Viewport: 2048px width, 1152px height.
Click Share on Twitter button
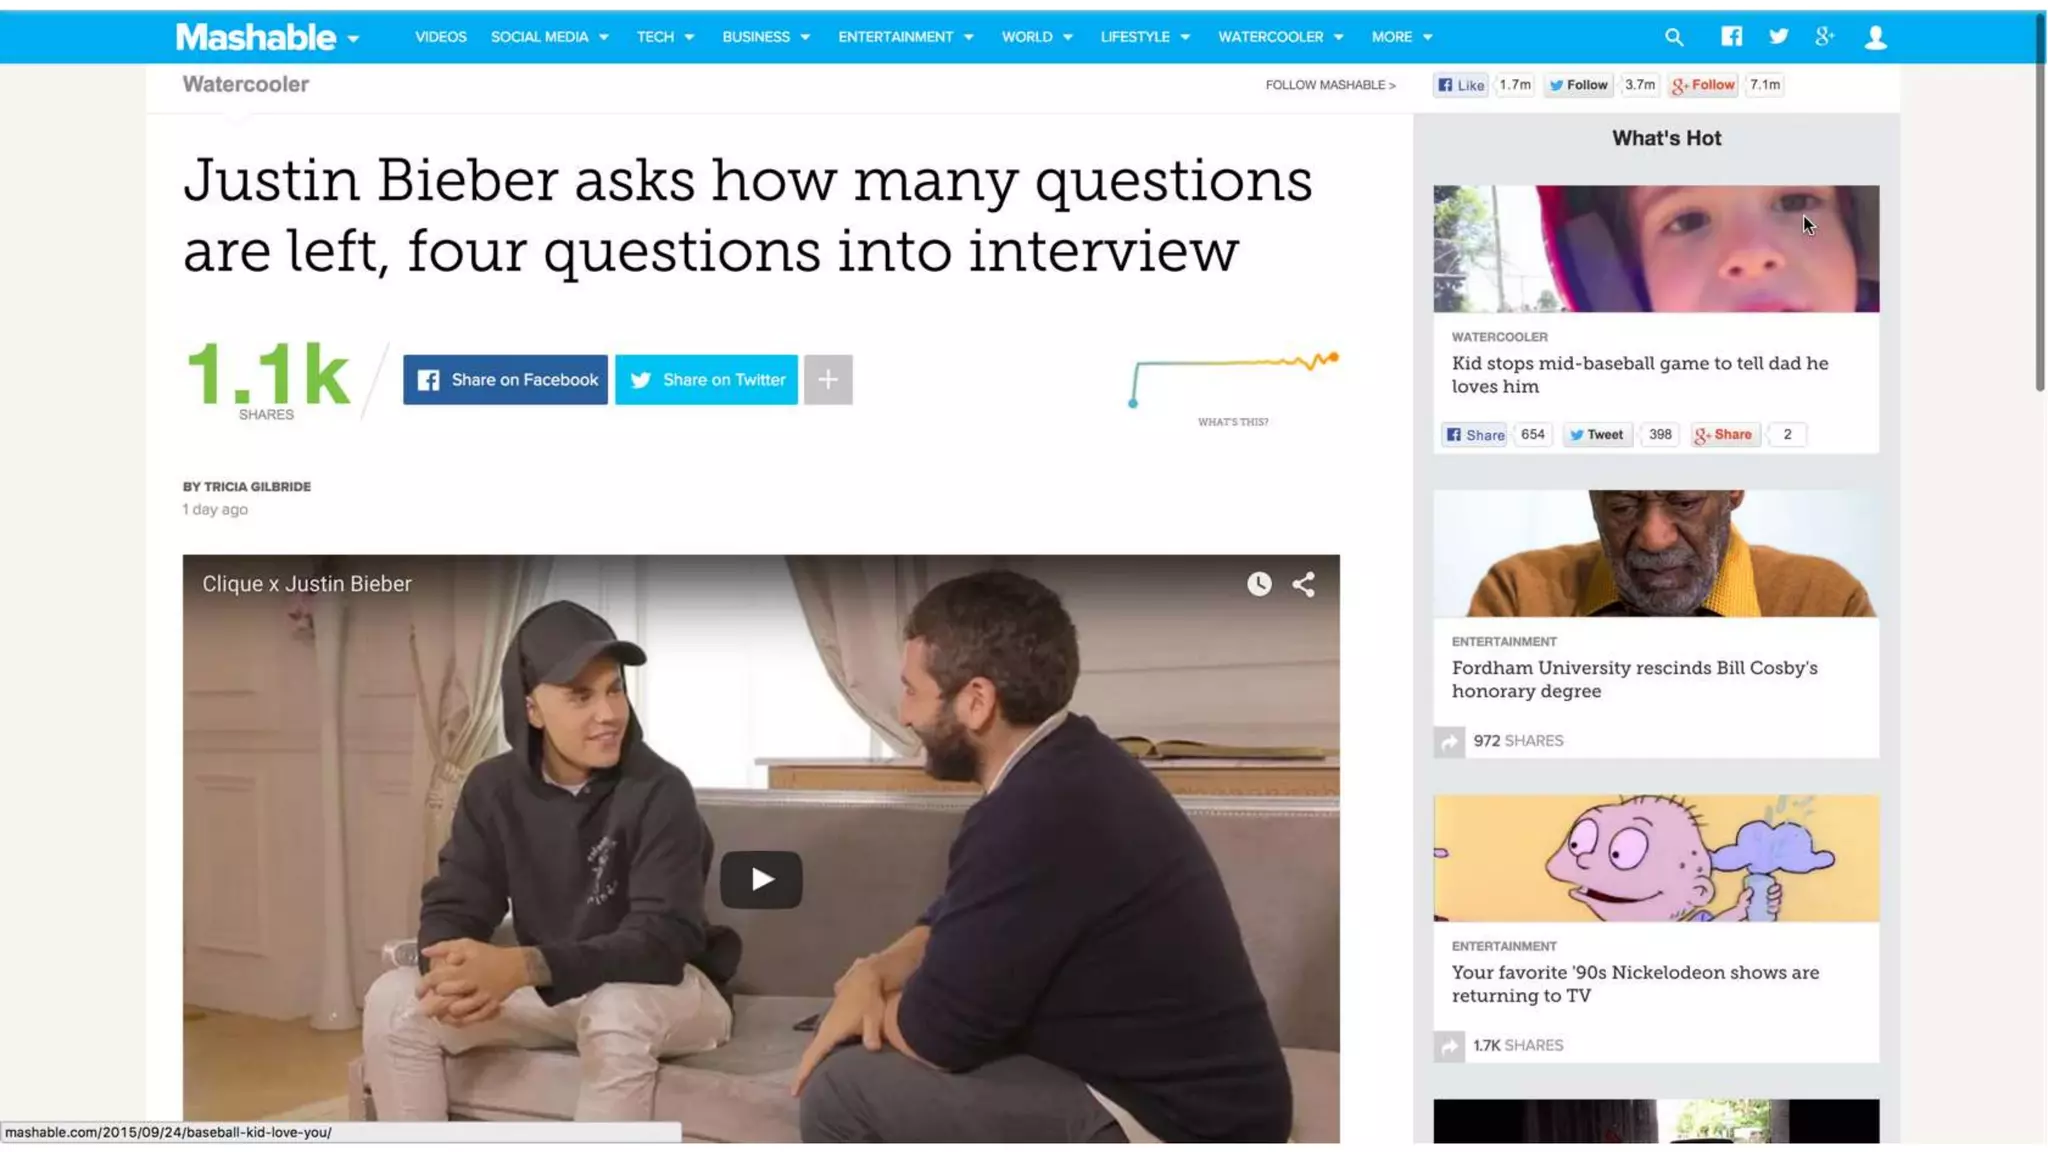point(706,379)
